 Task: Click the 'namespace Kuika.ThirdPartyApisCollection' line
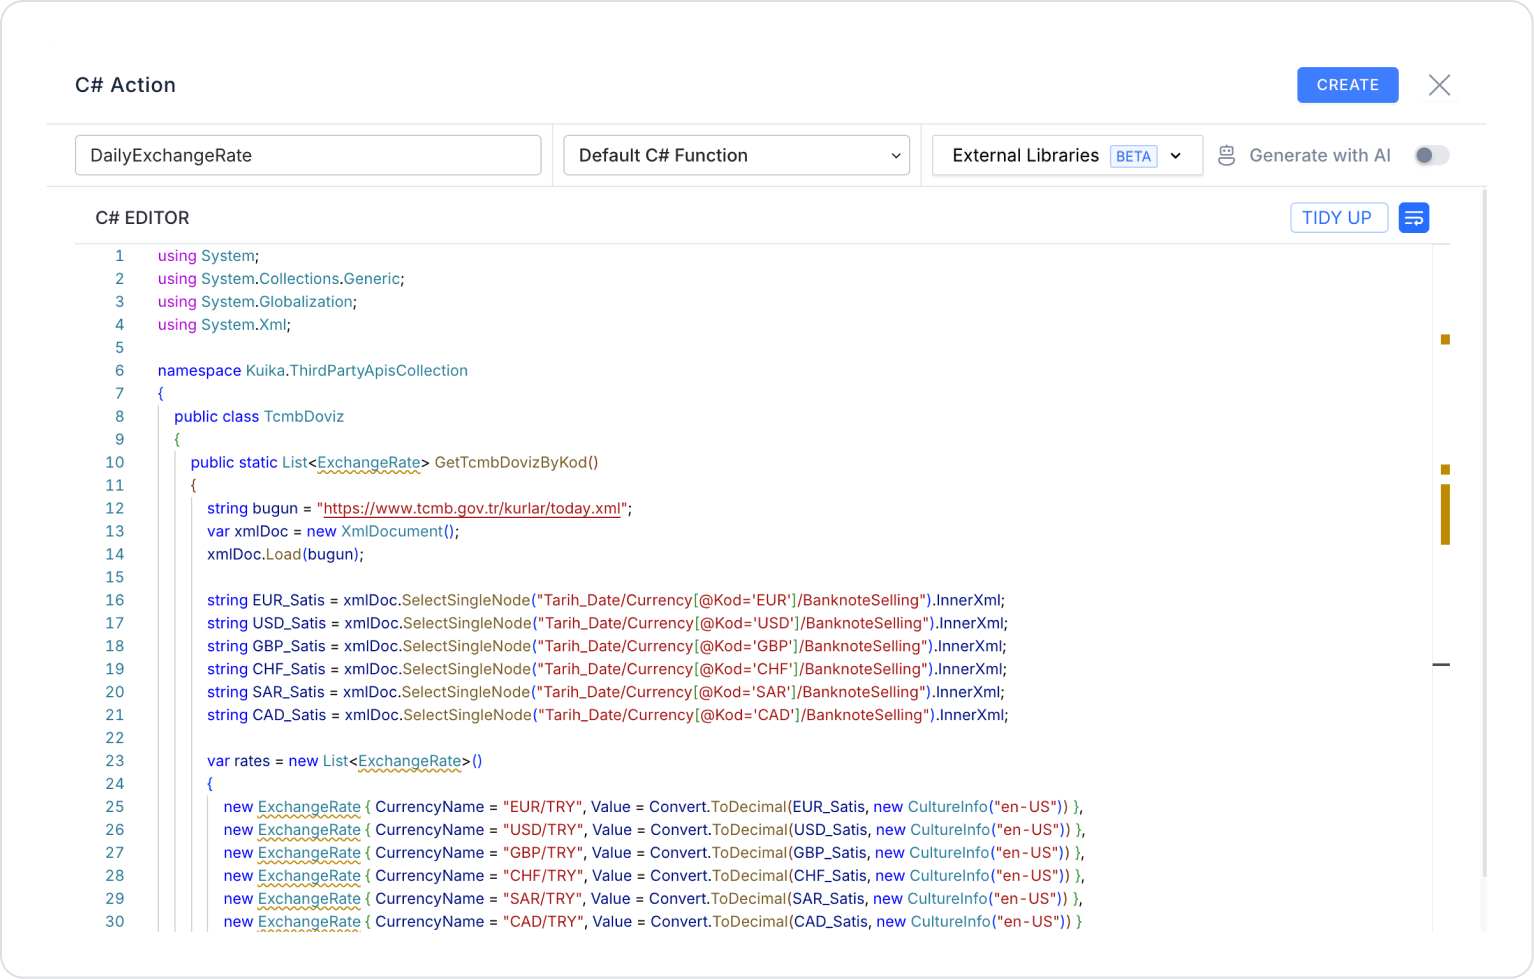tap(312, 371)
